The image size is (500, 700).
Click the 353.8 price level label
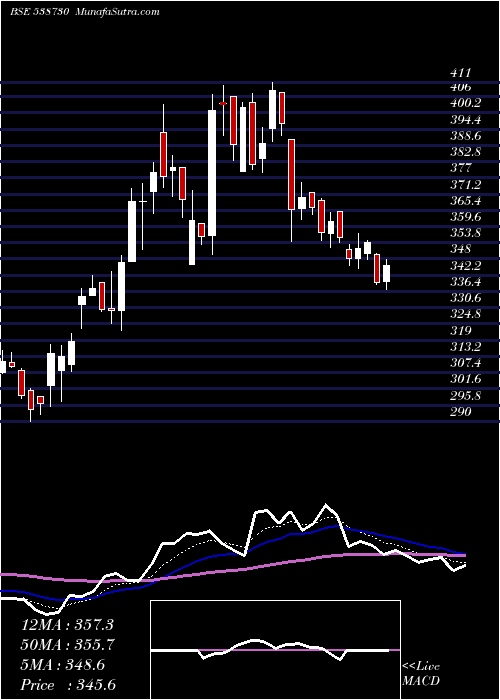[x=466, y=233]
